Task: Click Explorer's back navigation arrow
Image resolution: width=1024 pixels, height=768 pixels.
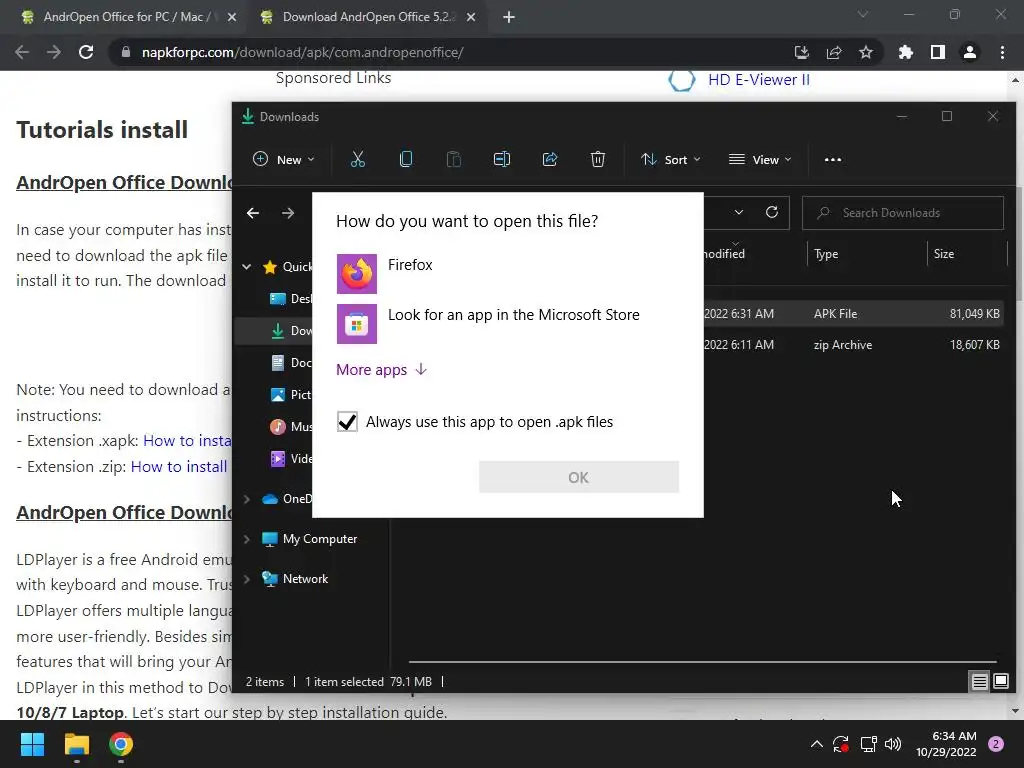Action: pyautogui.click(x=253, y=213)
